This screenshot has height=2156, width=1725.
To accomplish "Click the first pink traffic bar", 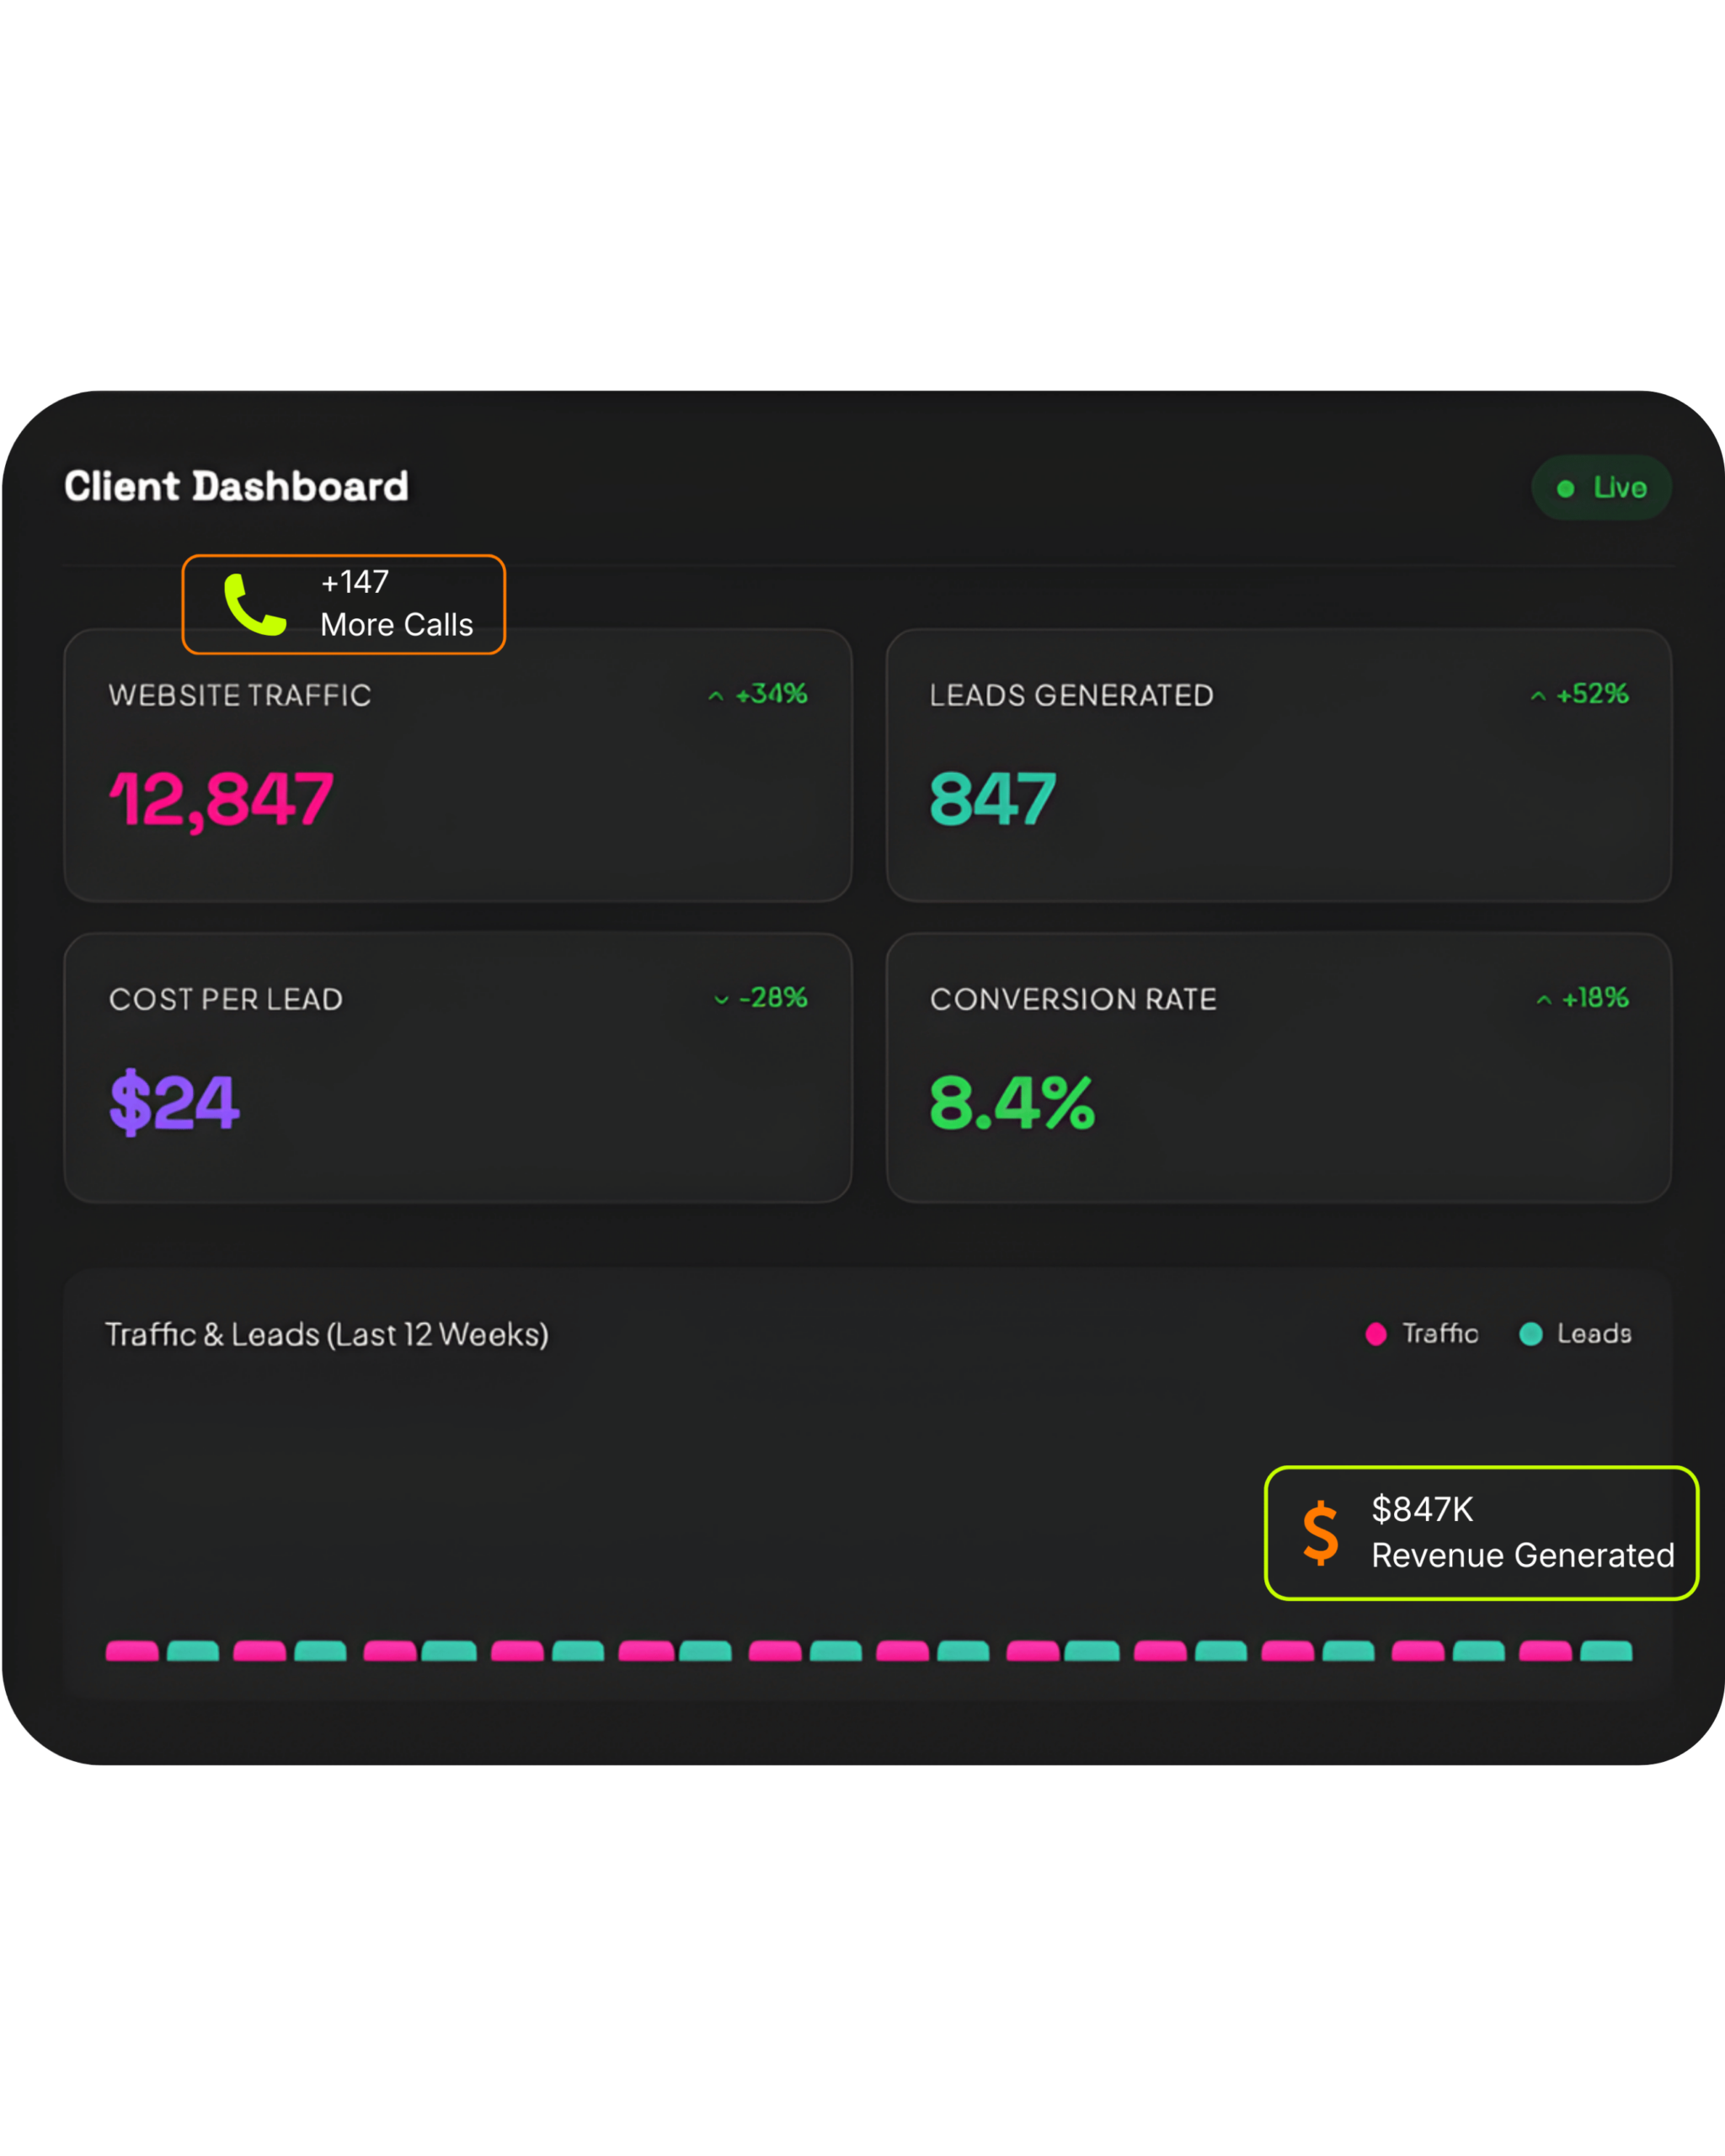I will click(x=132, y=1651).
